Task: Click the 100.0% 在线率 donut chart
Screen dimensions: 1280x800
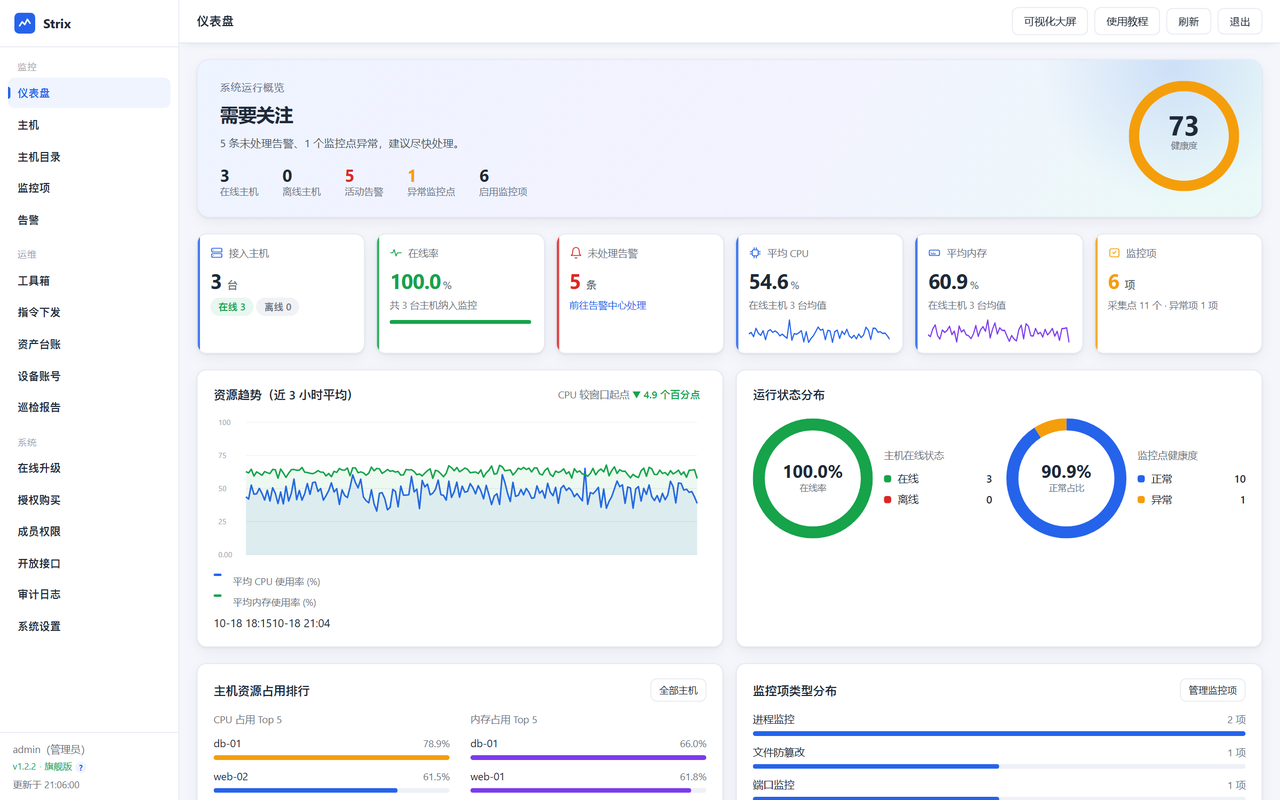Action: tap(813, 478)
